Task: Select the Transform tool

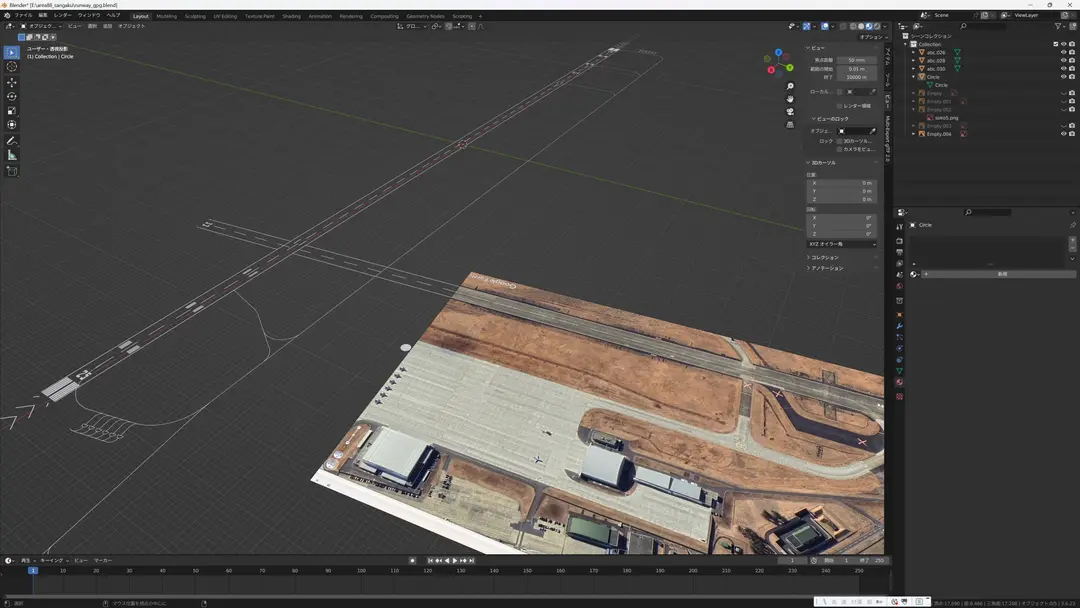Action: tap(12, 125)
